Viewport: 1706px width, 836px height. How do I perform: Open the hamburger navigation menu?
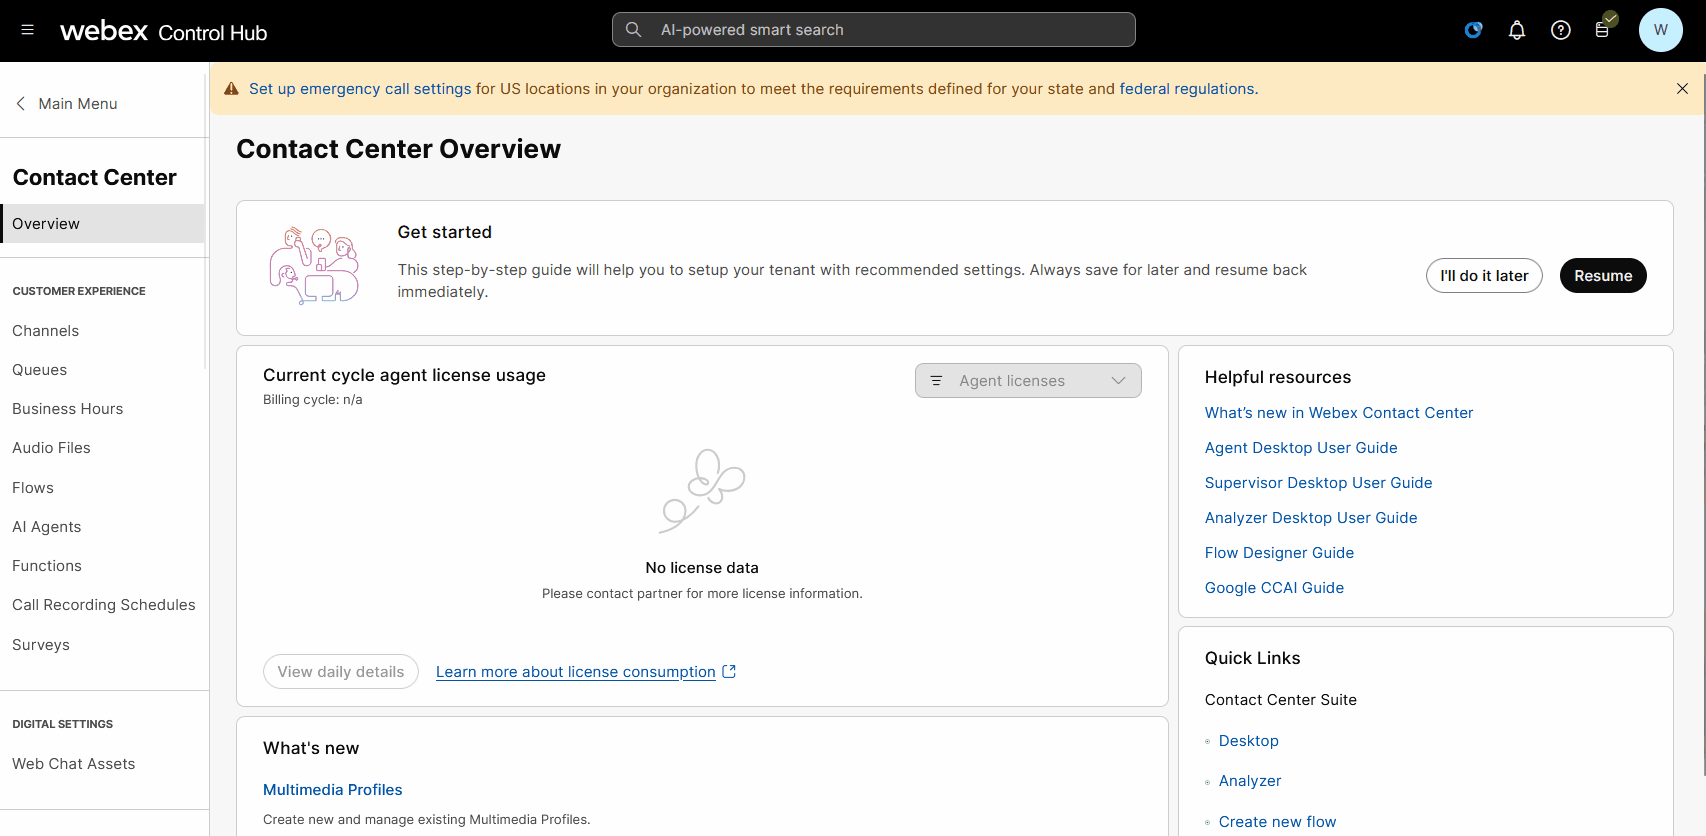tap(27, 30)
